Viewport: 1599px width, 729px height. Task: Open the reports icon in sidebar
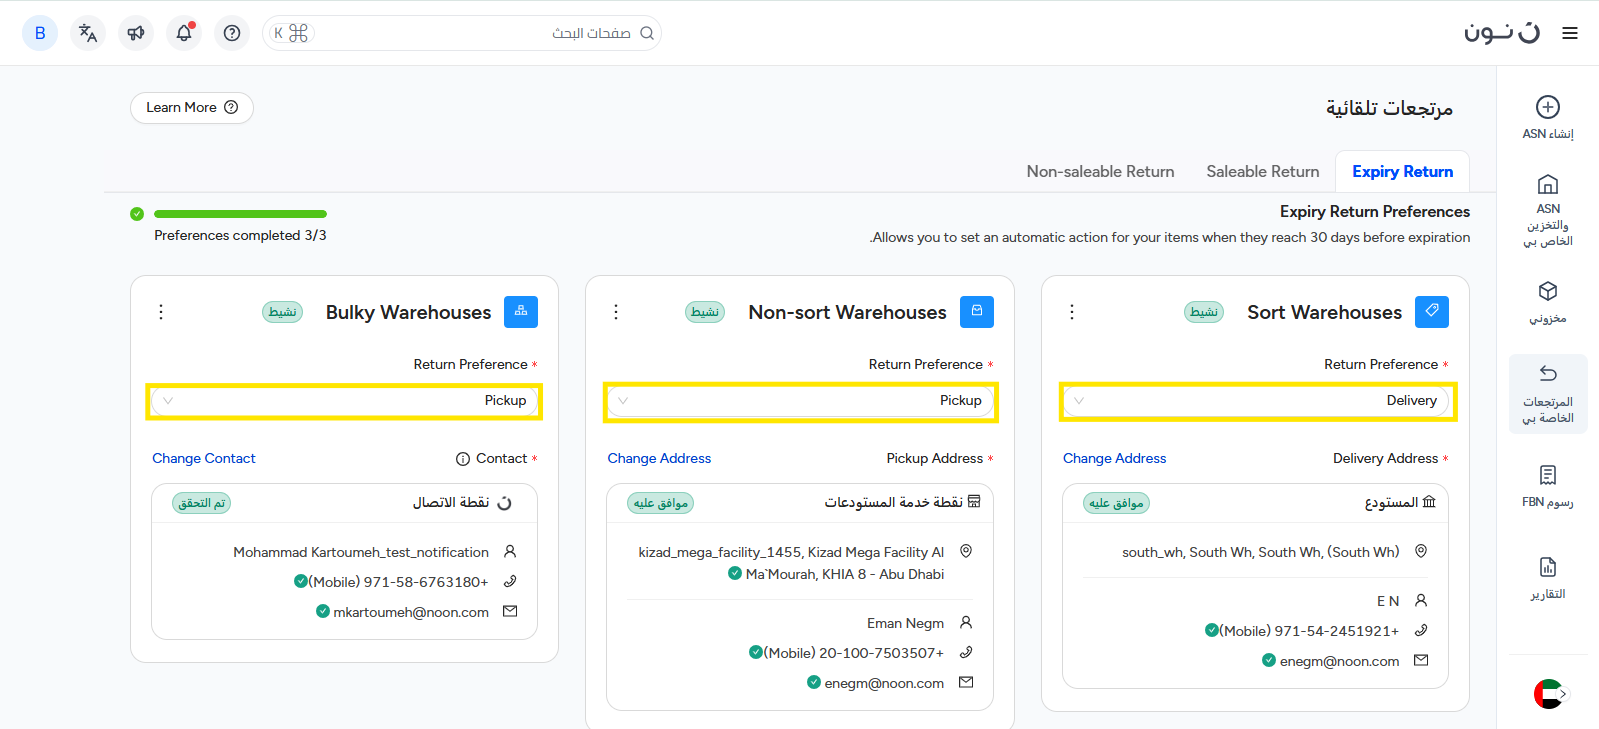pyautogui.click(x=1547, y=567)
